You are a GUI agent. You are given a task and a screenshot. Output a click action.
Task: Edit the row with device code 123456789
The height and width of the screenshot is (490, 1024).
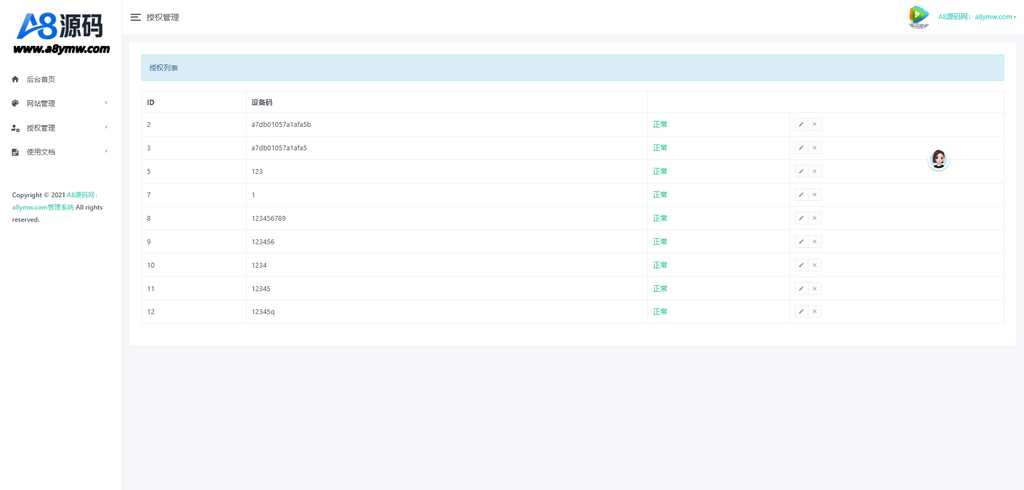pyautogui.click(x=801, y=218)
